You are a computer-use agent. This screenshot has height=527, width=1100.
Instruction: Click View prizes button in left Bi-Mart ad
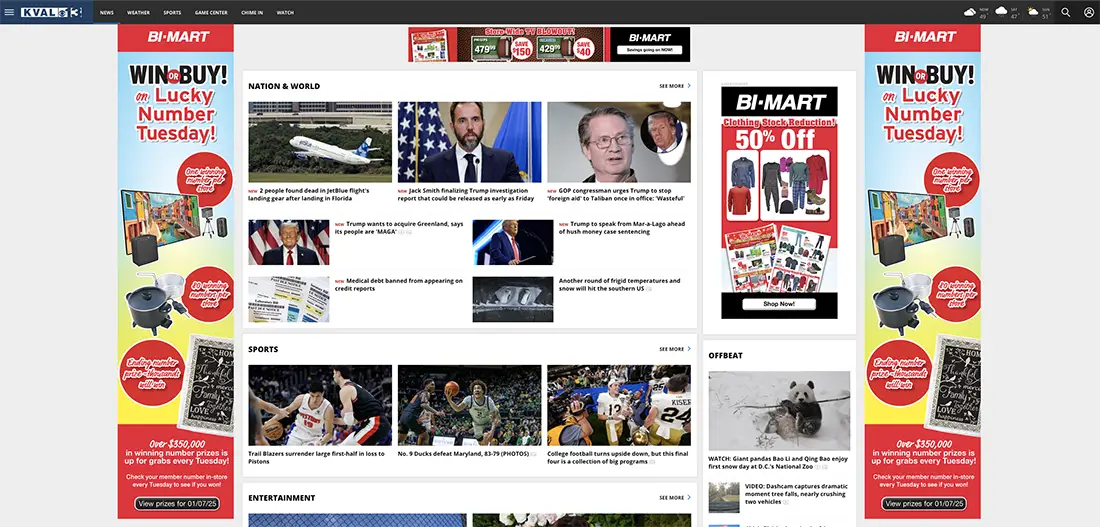(x=177, y=503)
